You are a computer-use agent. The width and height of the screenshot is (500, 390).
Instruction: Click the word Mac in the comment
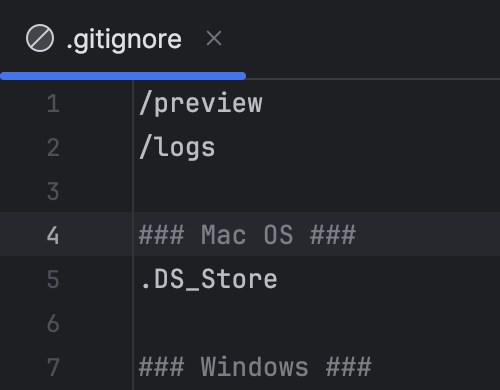[x=224, y=235]
